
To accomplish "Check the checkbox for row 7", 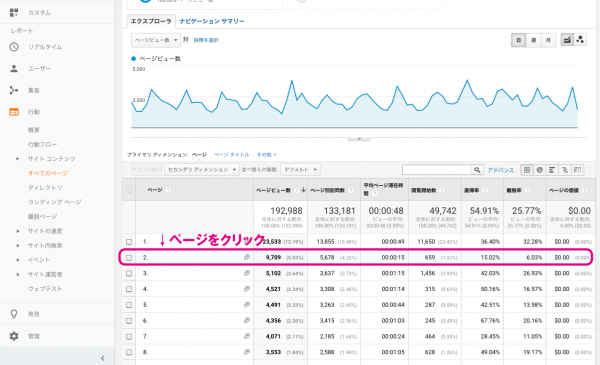I will [129, 336].
